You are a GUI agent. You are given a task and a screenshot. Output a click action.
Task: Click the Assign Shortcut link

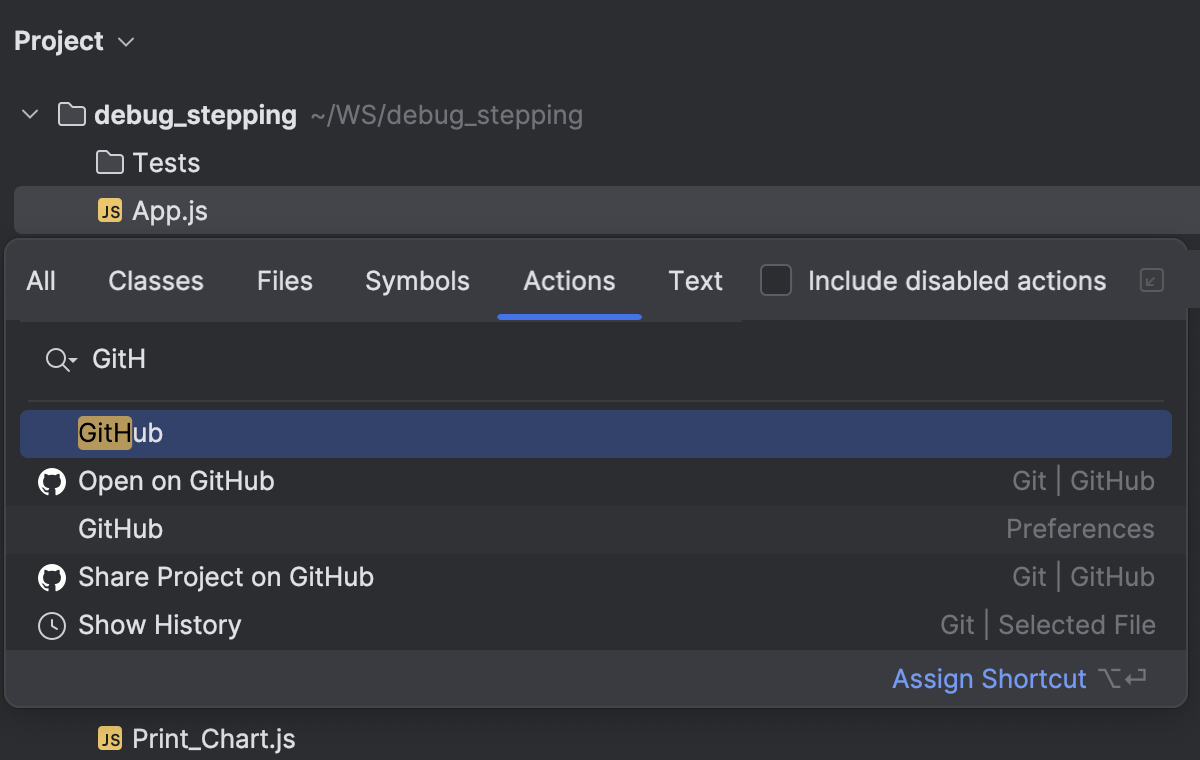[x=989, y=679]
